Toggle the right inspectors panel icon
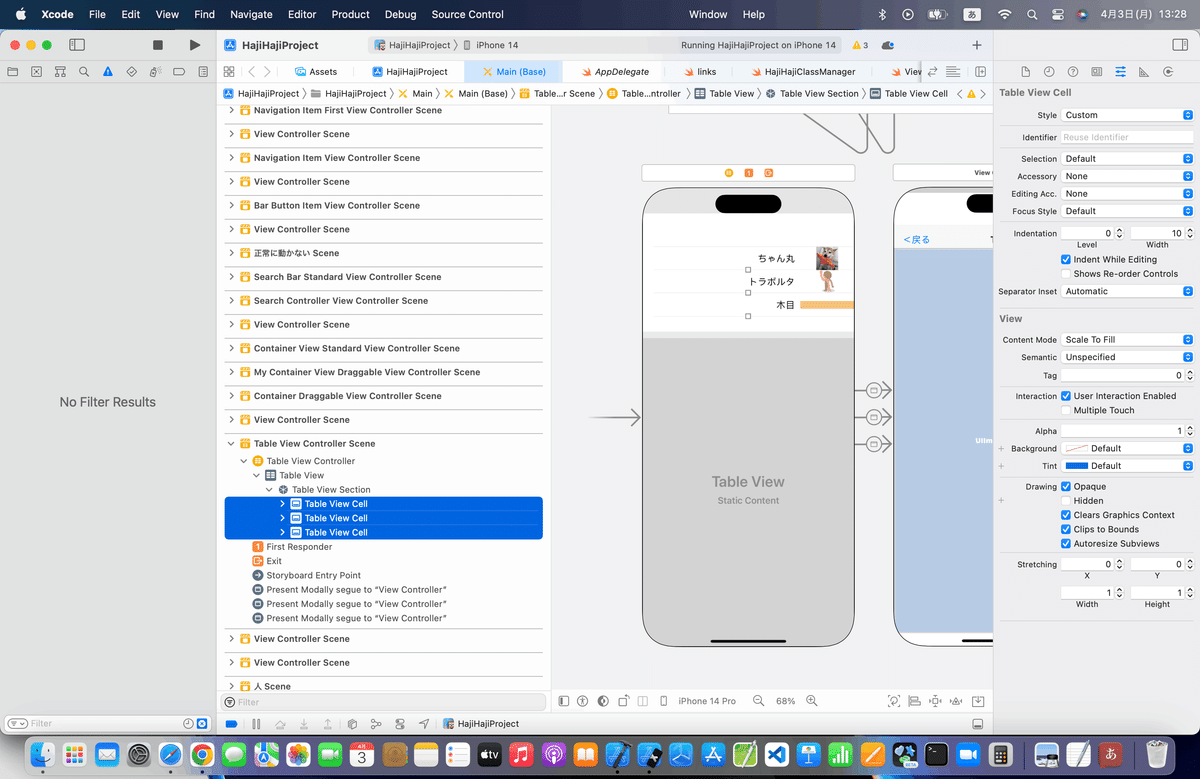This screenshot has width=1200, height=779. click(1178, 45)
